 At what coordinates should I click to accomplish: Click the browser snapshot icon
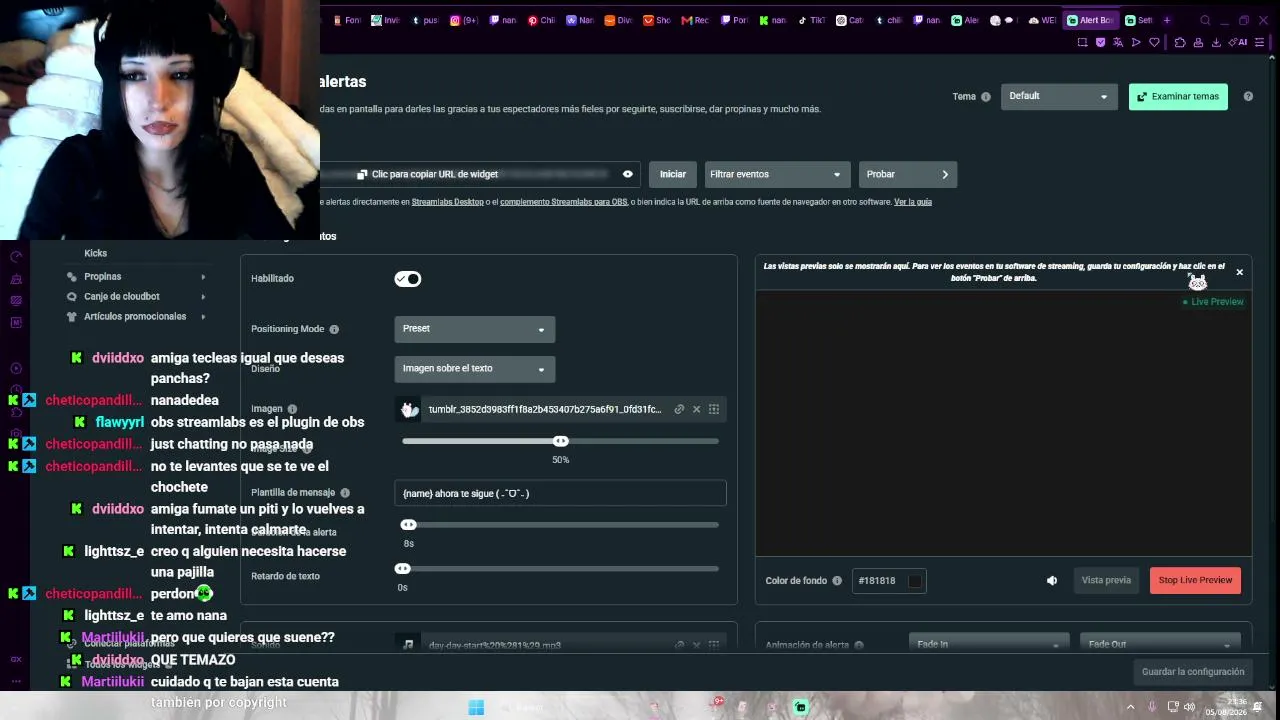(1082, 42)
